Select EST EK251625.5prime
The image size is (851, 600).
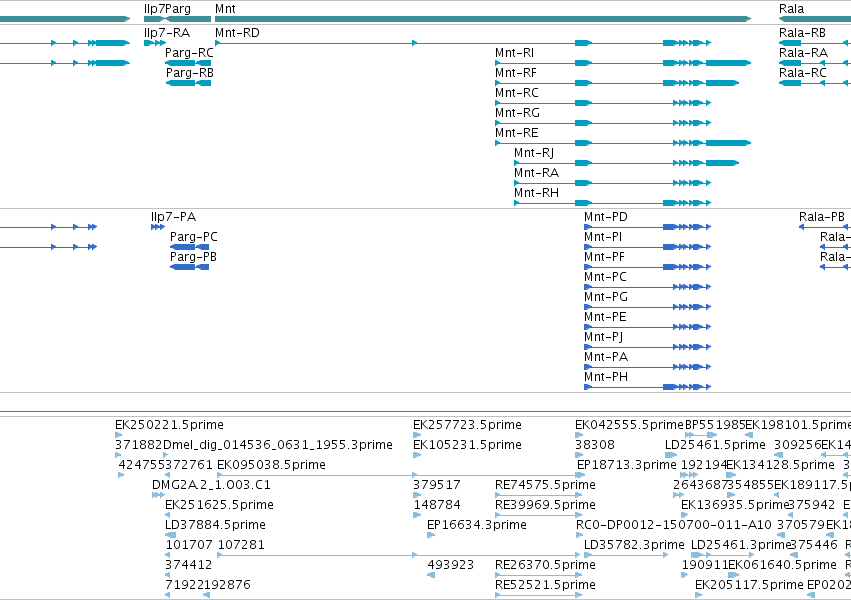click(219, 505)
